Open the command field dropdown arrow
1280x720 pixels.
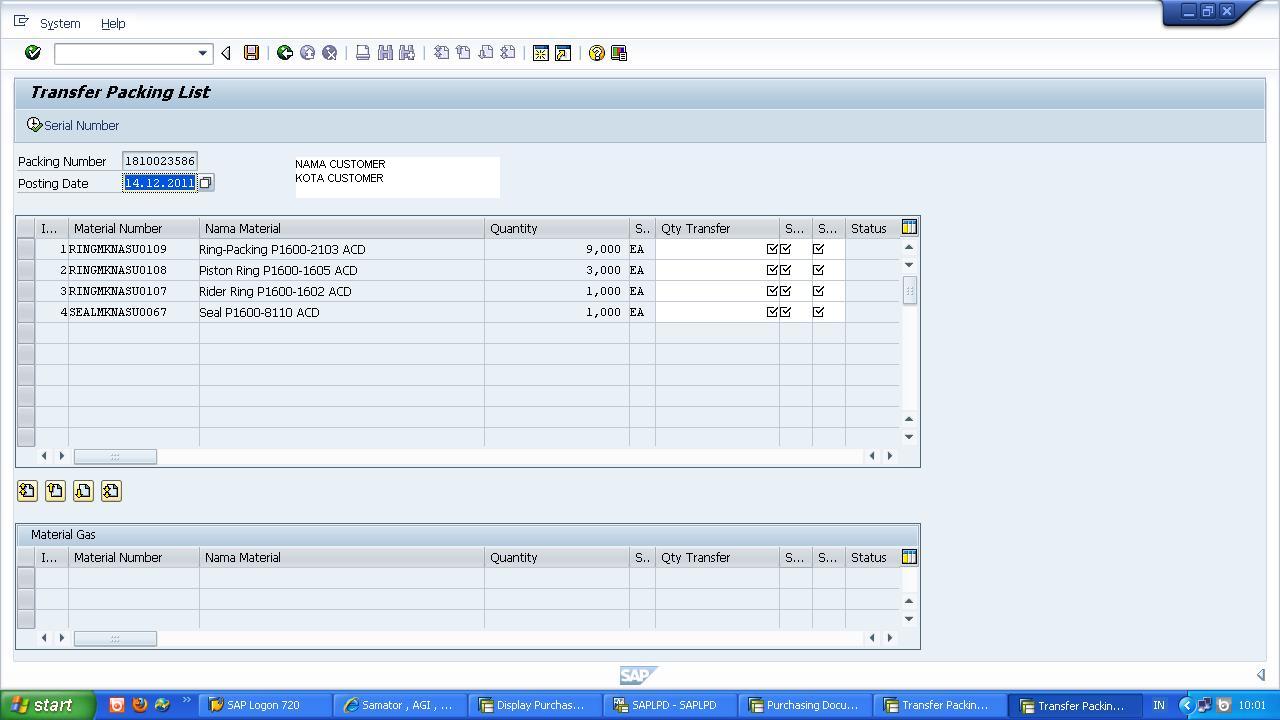[202, 53]
